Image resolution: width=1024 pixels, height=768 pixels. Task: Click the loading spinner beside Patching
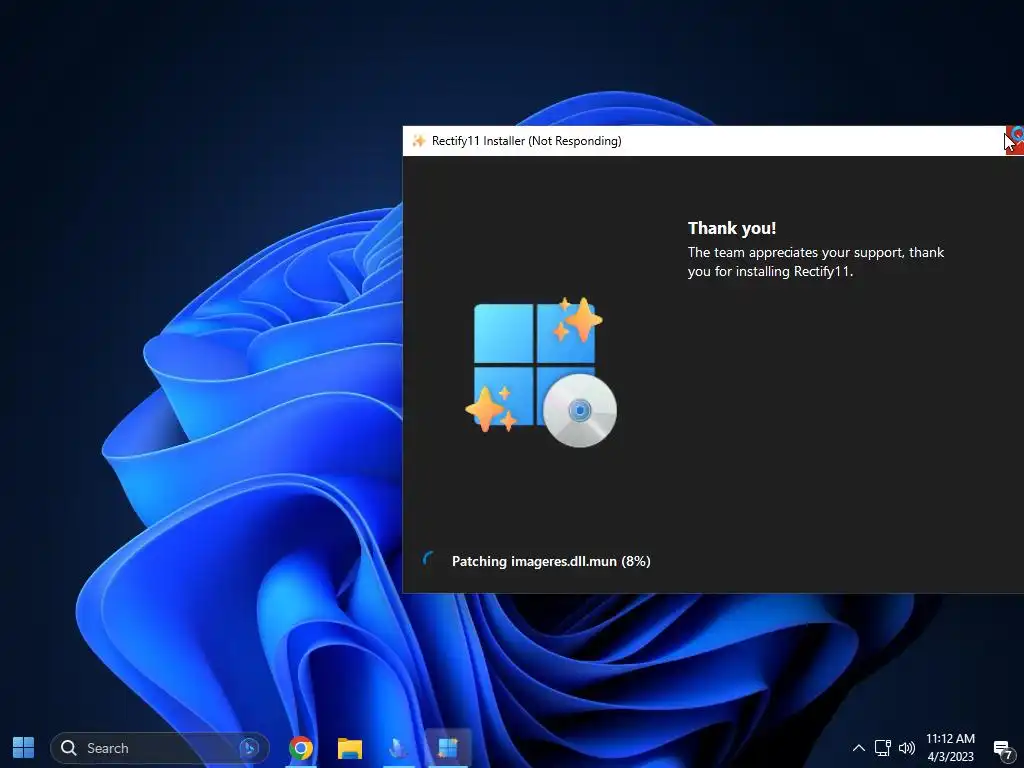pos(428,560)
